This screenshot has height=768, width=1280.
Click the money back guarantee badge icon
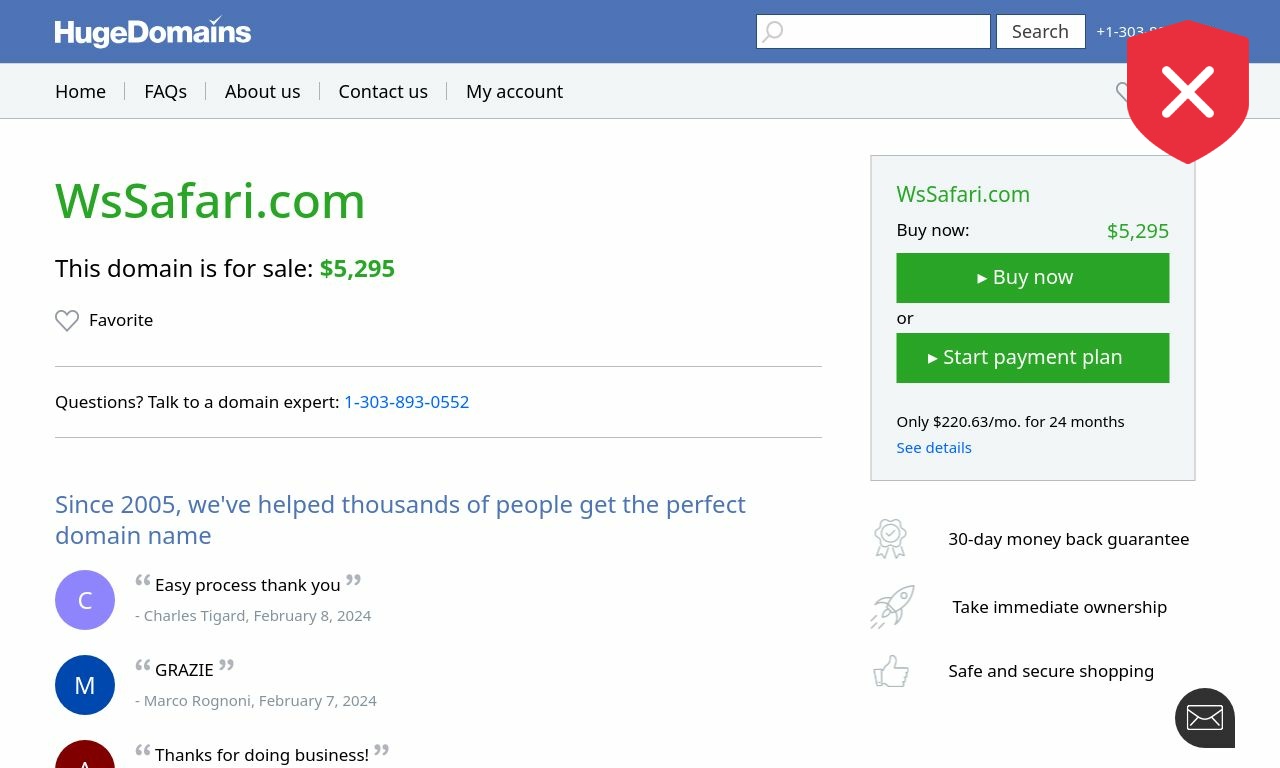pos(890,539)
